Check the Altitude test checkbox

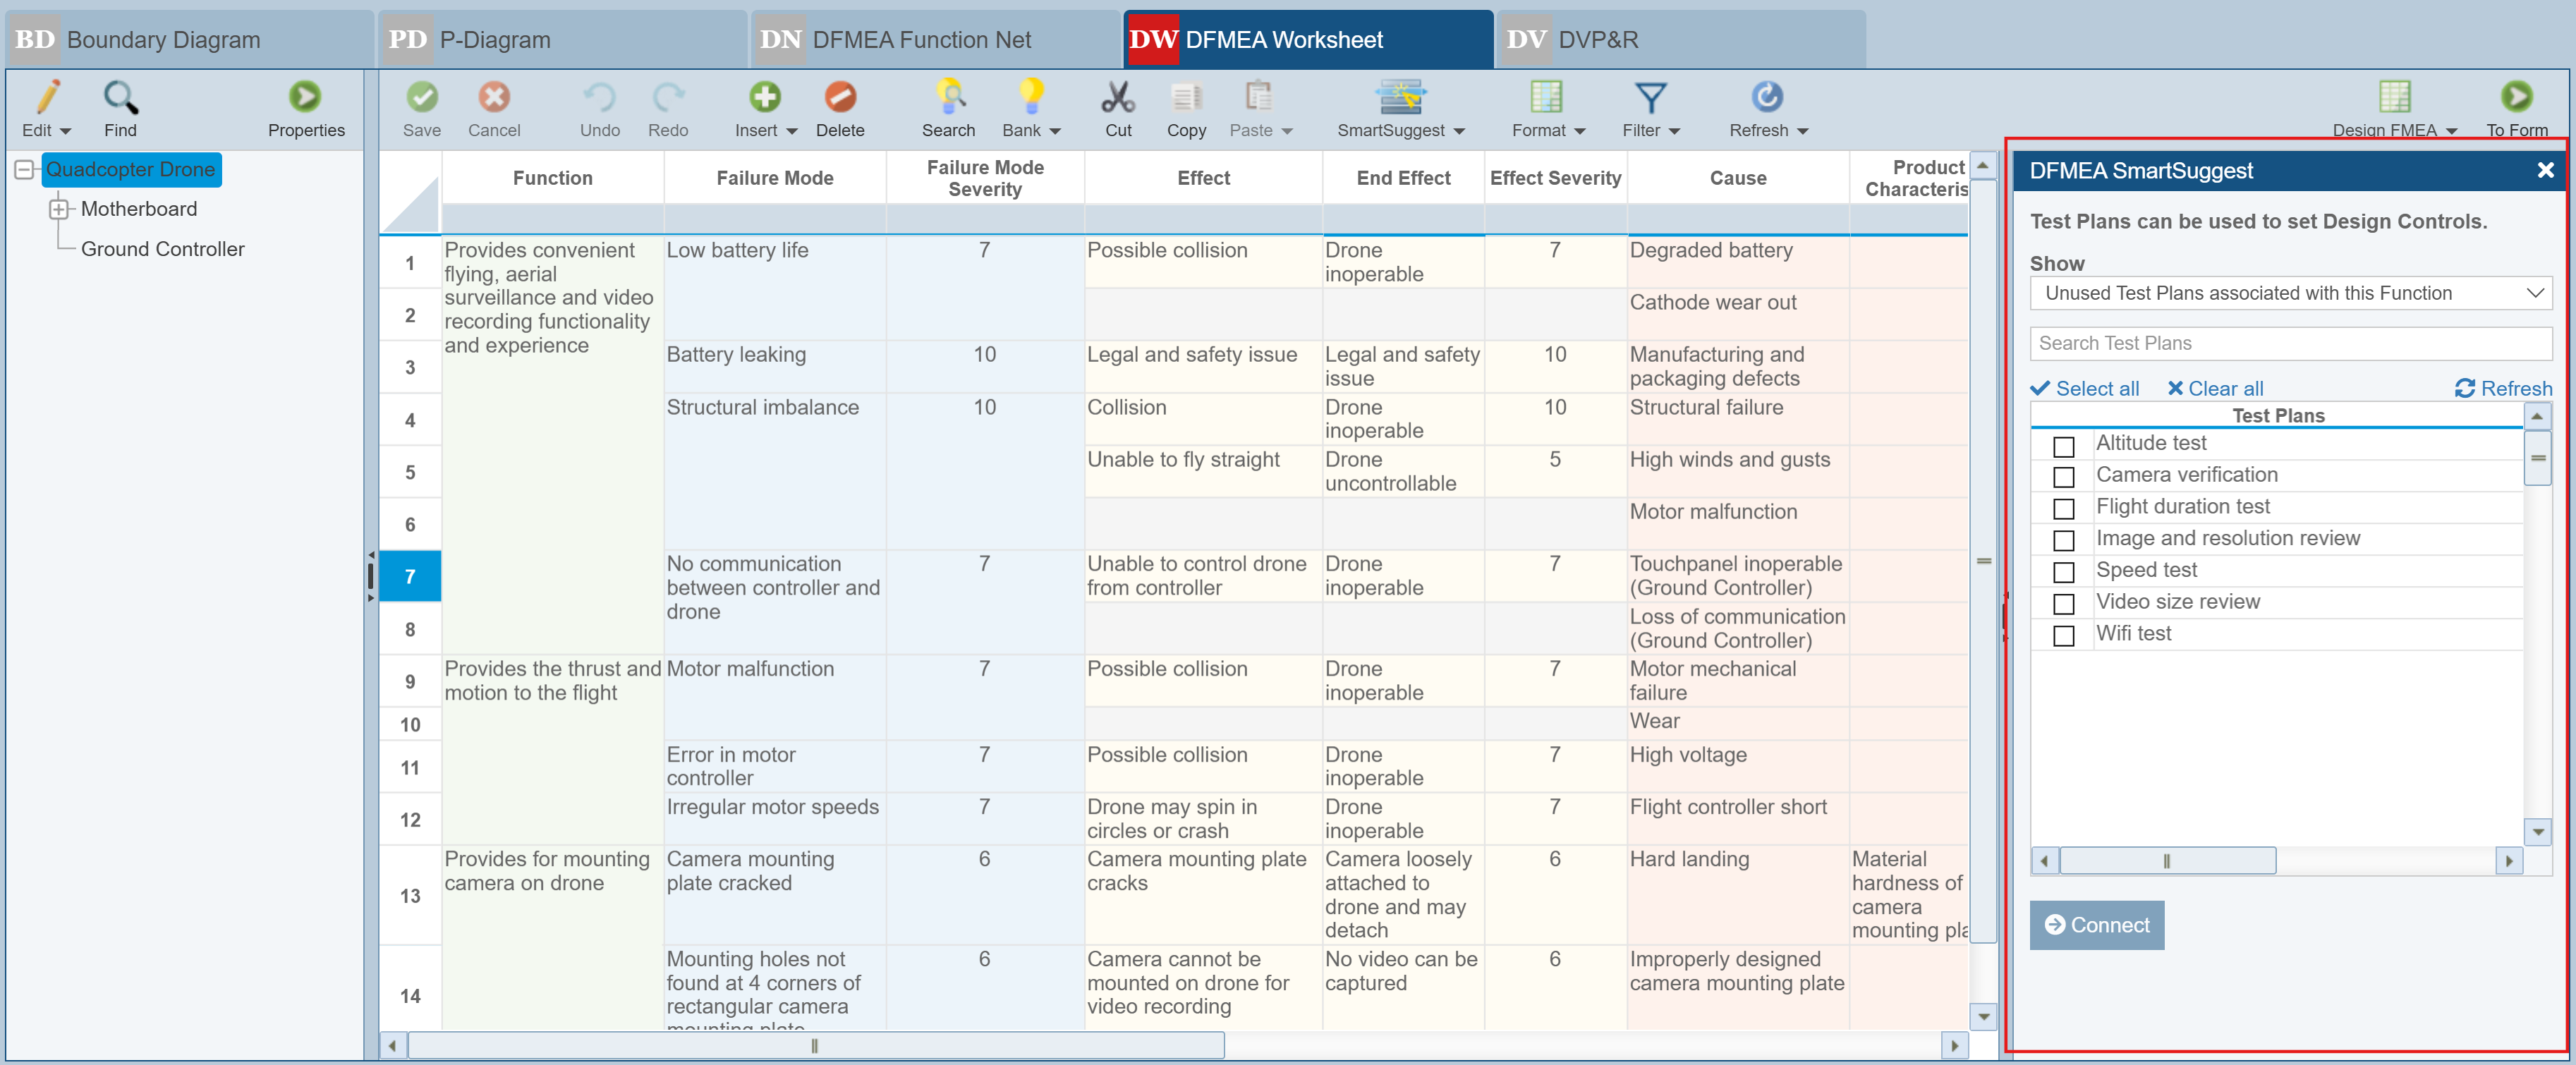(2063, 446)
